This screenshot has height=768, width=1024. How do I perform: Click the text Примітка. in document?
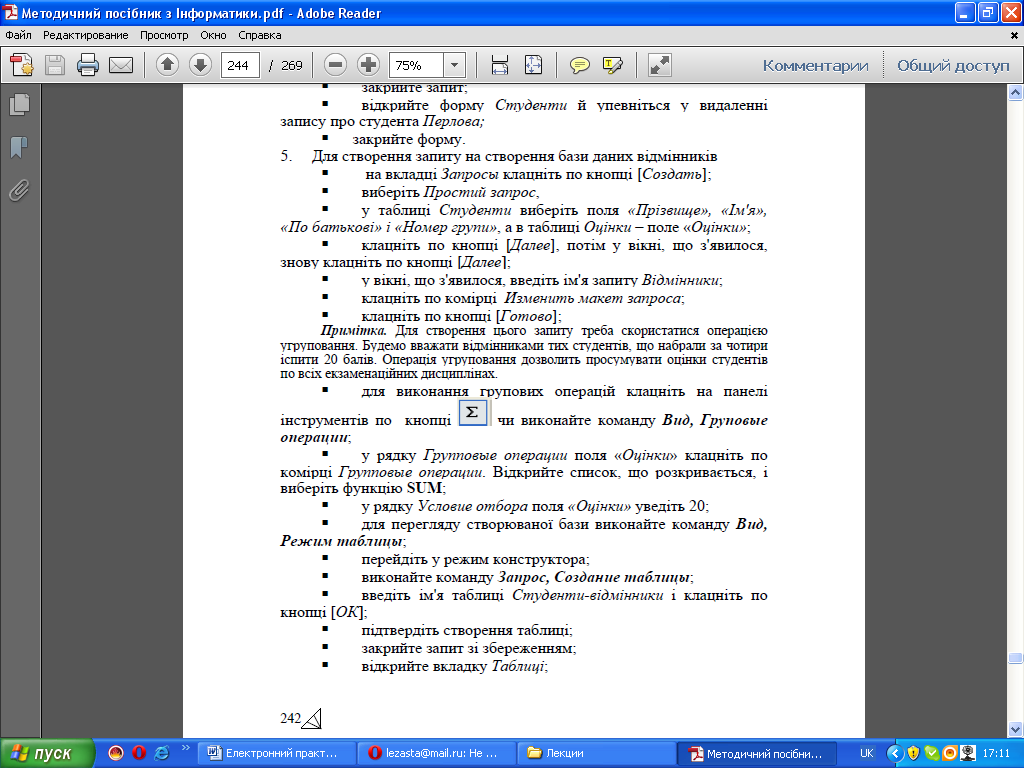click(x=353, y=330)
